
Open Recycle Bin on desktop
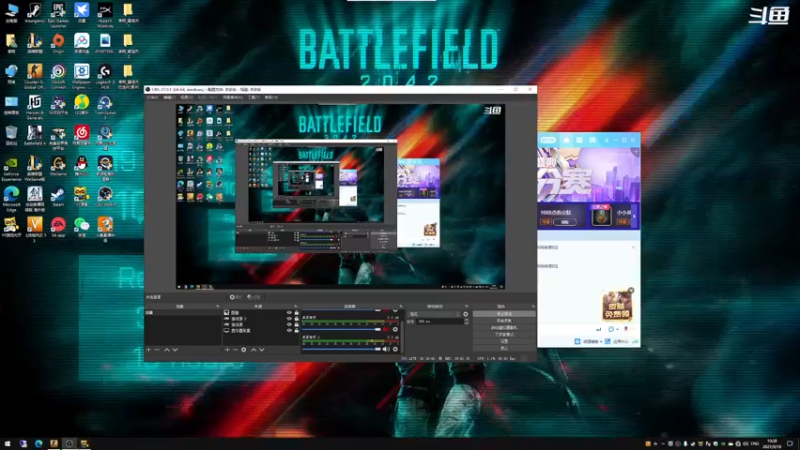pos(11,136)
